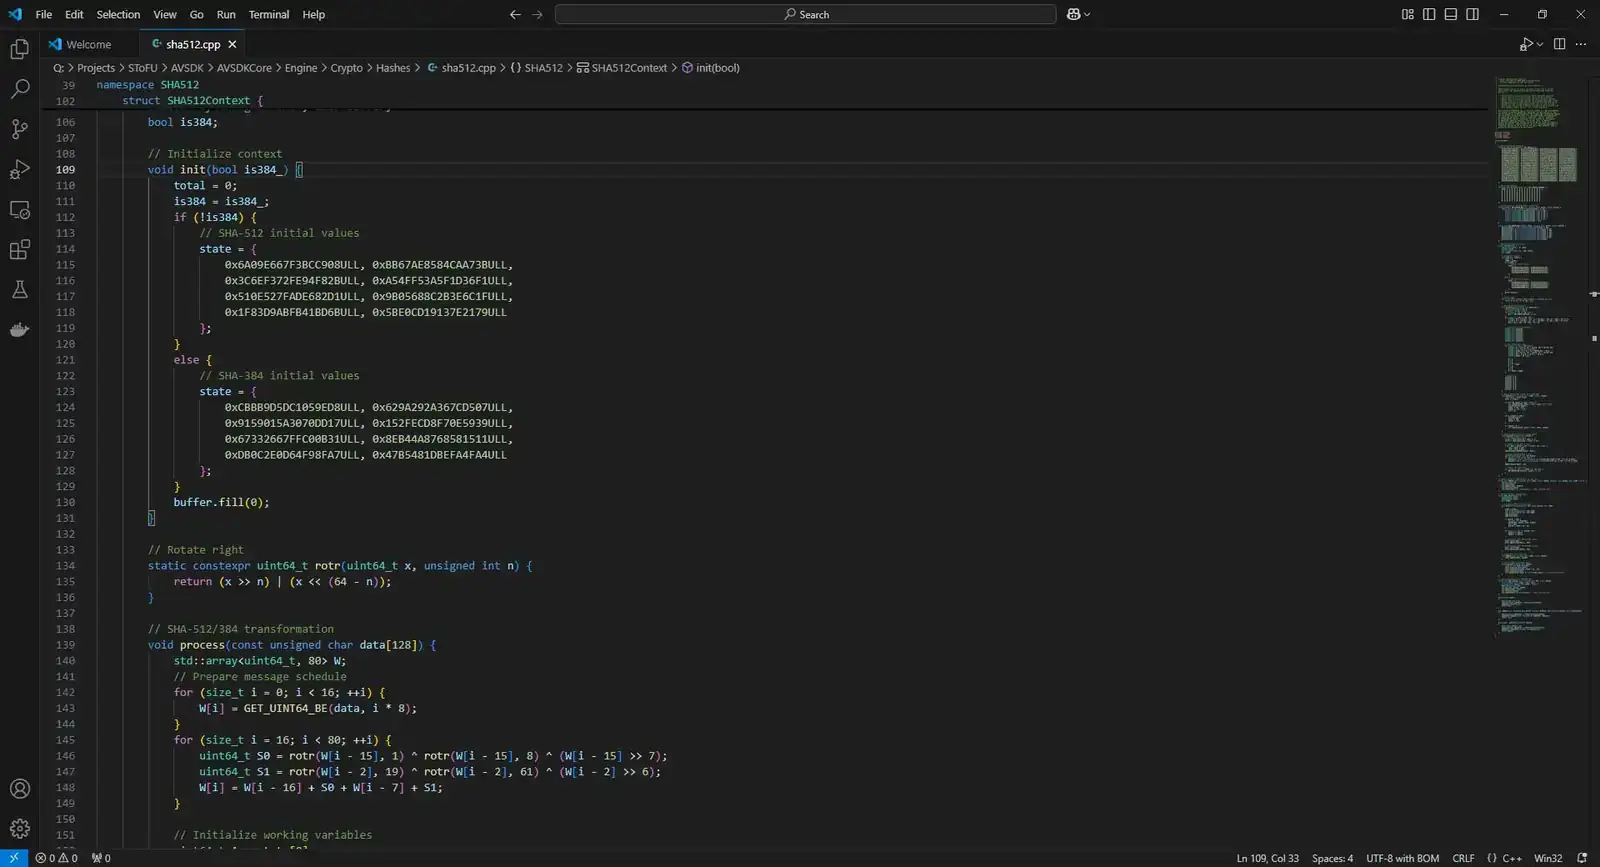Toggle the secondary side bar visibility
This screenshot has width=1600, height=867.
click(x=1473, y=14)
